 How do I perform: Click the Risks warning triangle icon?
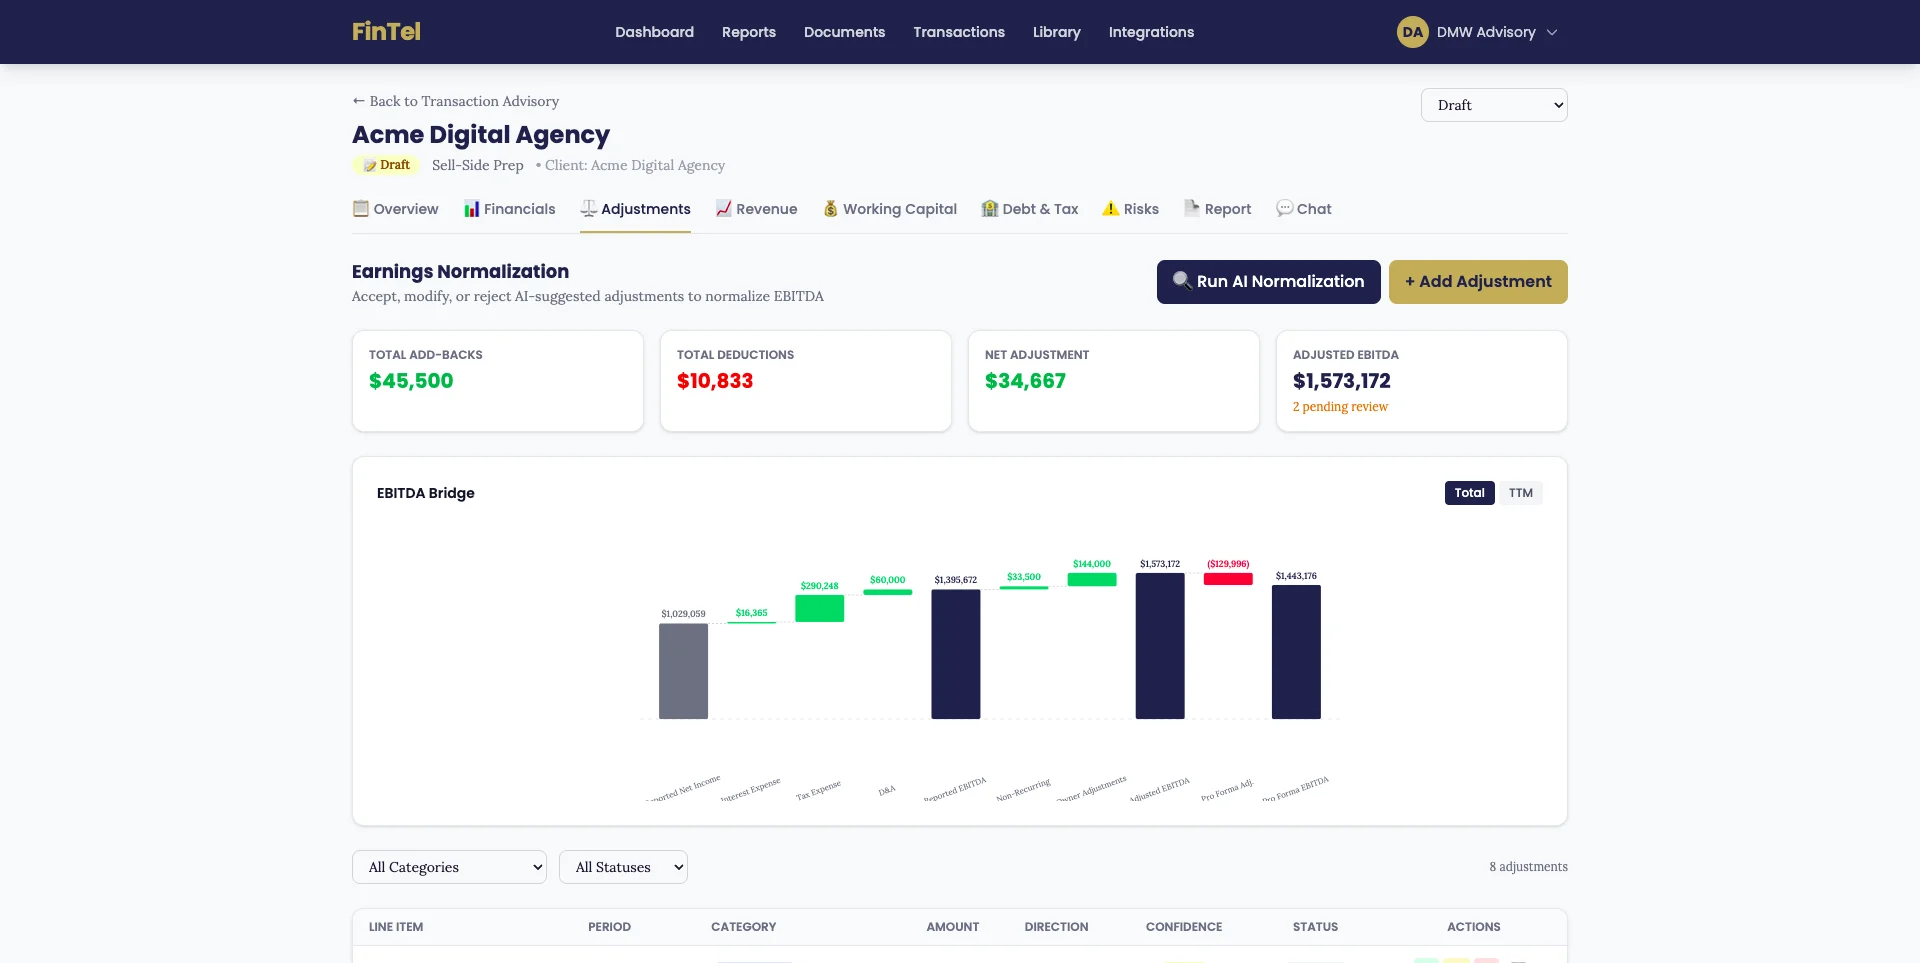1109,209
